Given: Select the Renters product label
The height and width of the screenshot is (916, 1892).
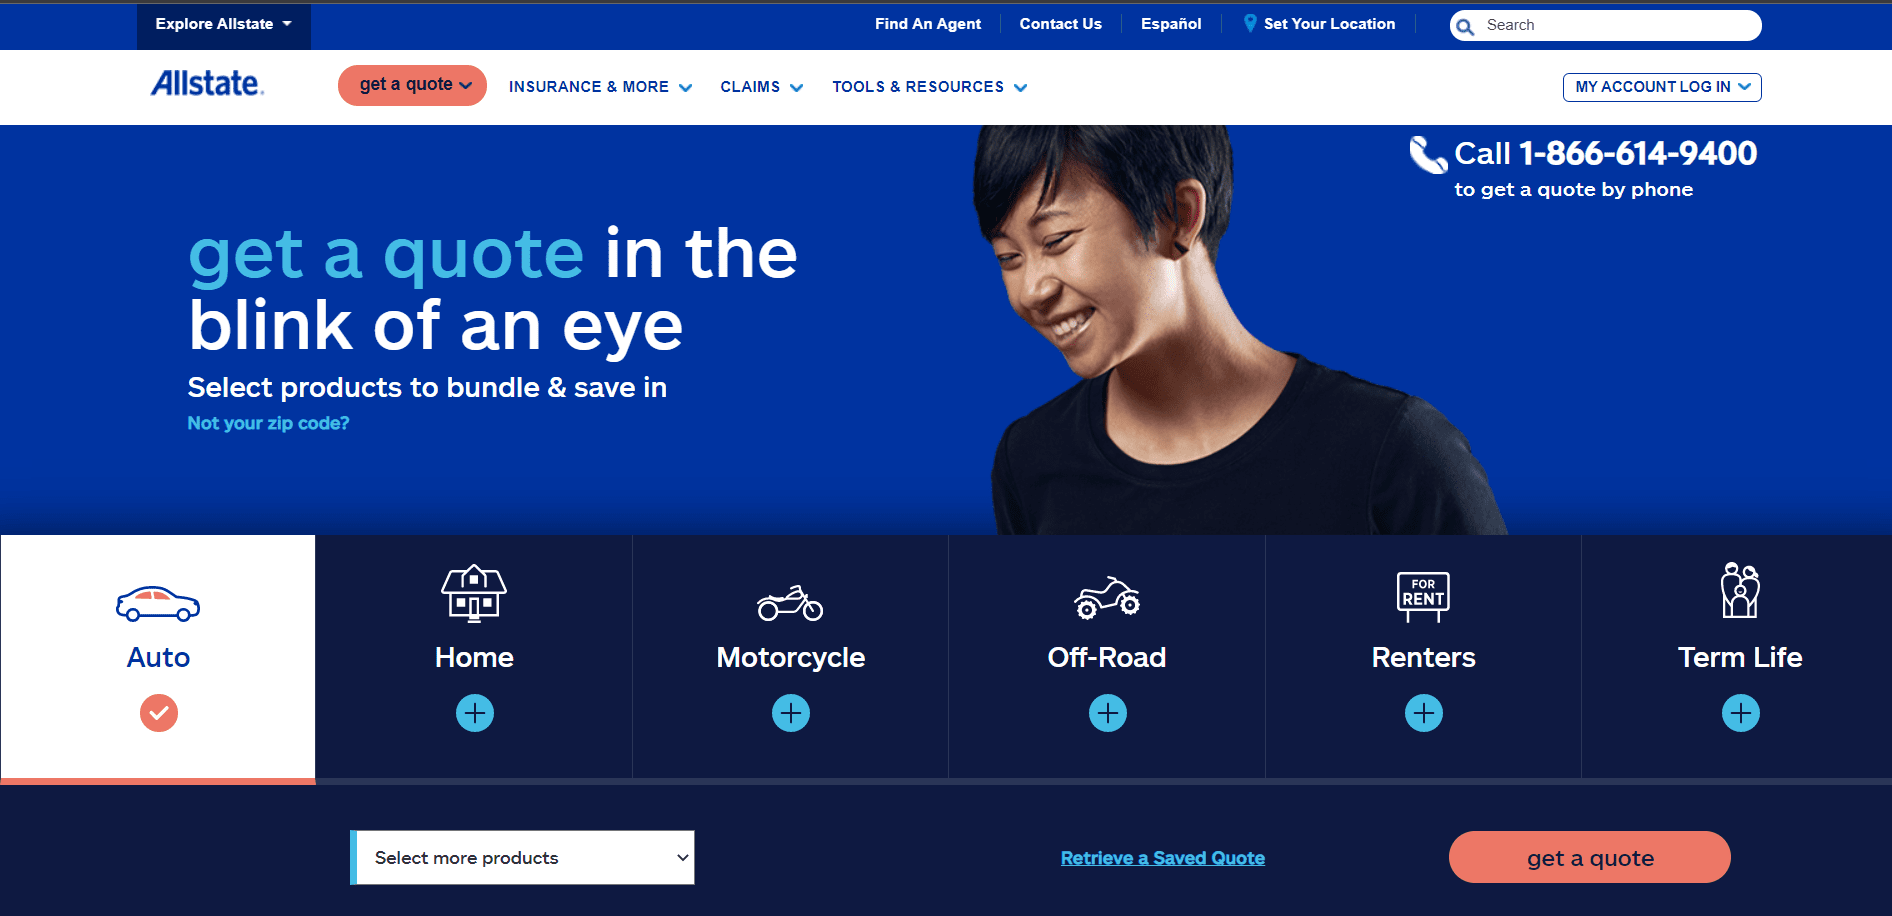Looking at the screenshot, I should click(1424, 657).
